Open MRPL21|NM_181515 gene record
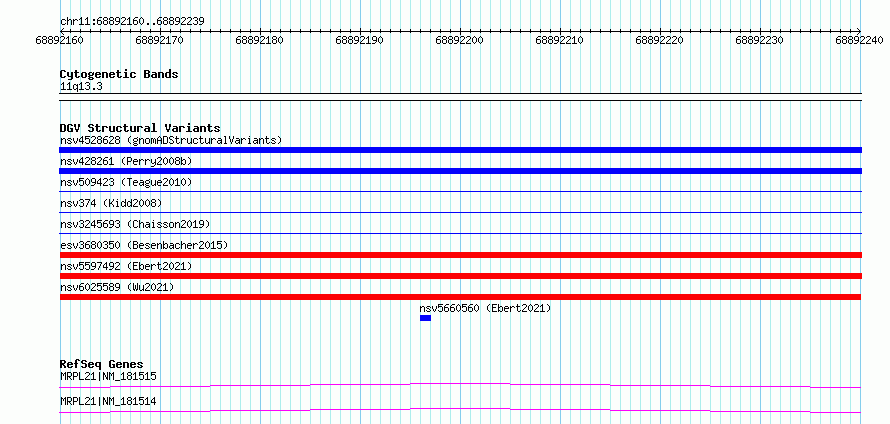The width and height of the screenshot is (890, 424). click(x=108, y=376)
